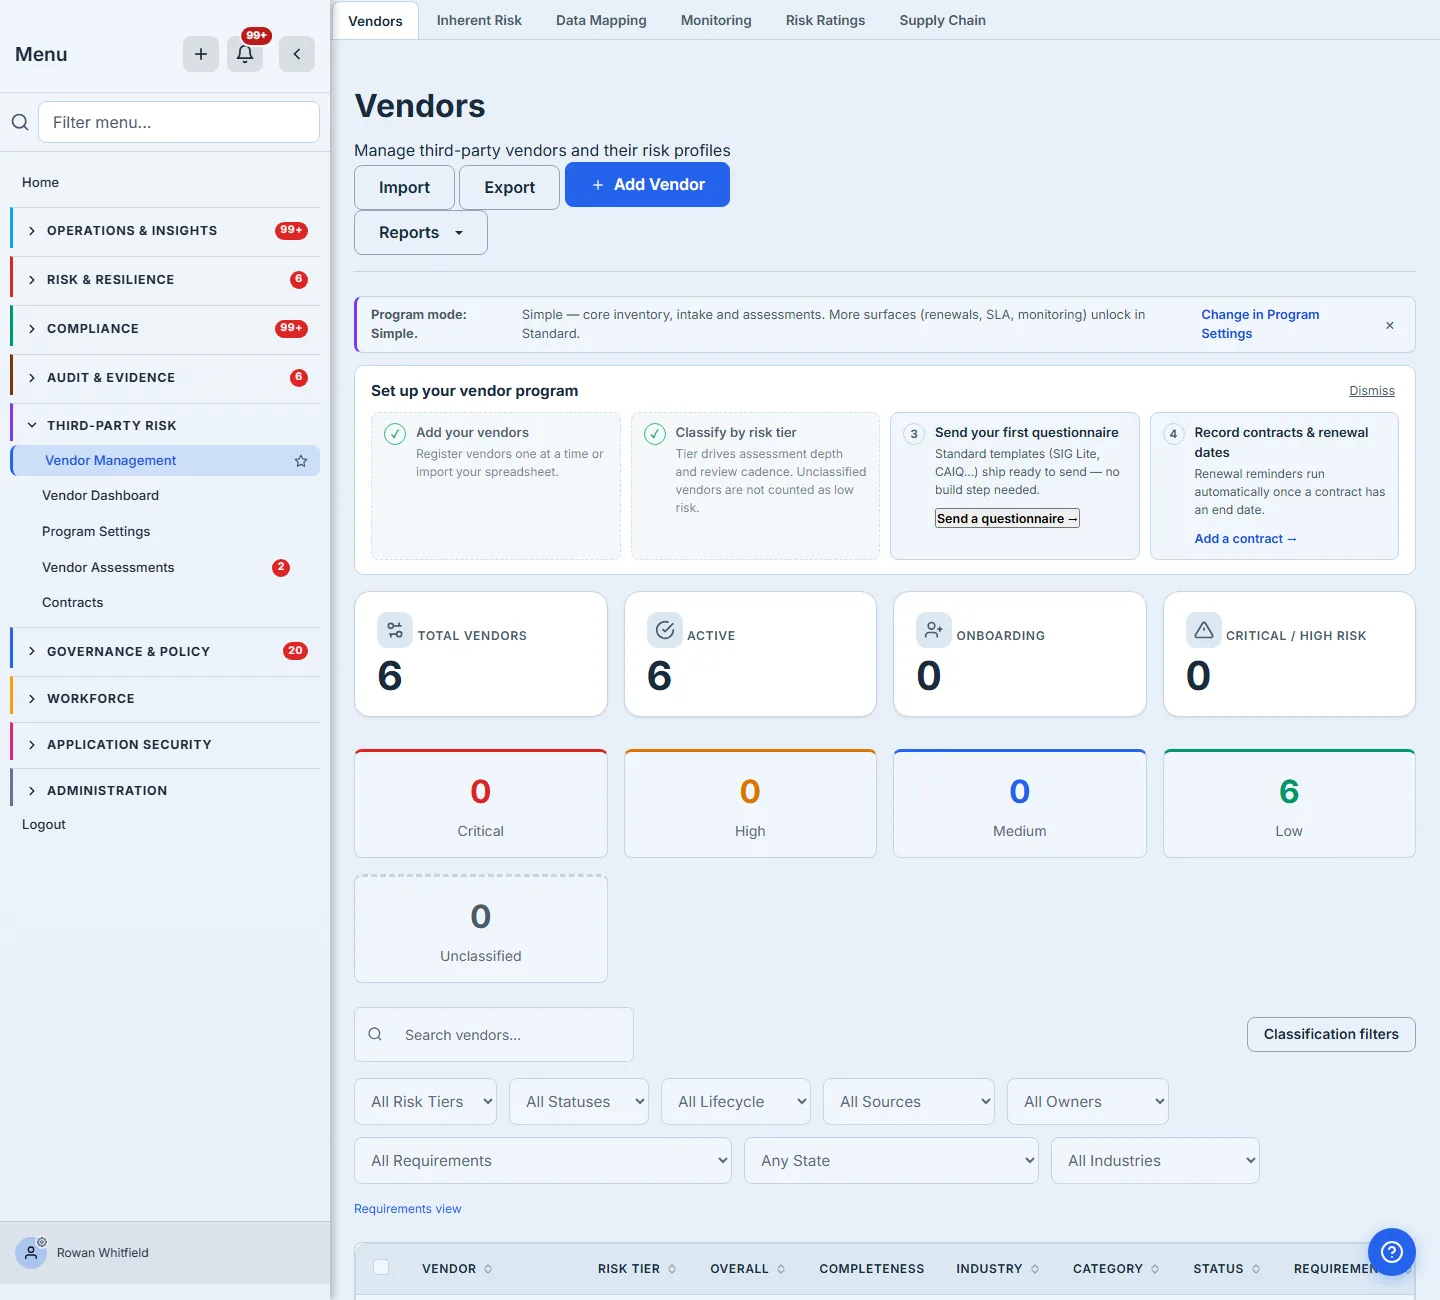Sort by Category column arrows
Viewport: 1440px width, 1300px height.
point(1155,1269)
